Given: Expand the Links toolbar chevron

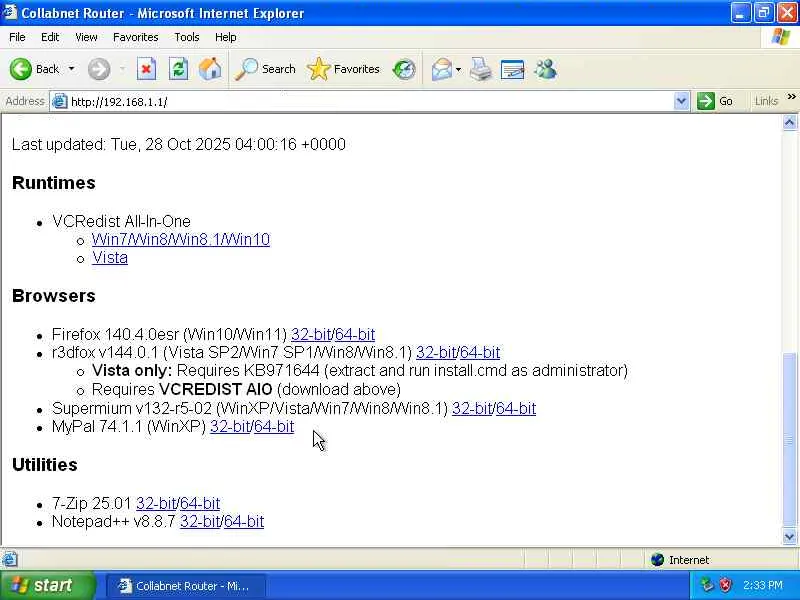Looking at the screenshot, I should [791, 96].
